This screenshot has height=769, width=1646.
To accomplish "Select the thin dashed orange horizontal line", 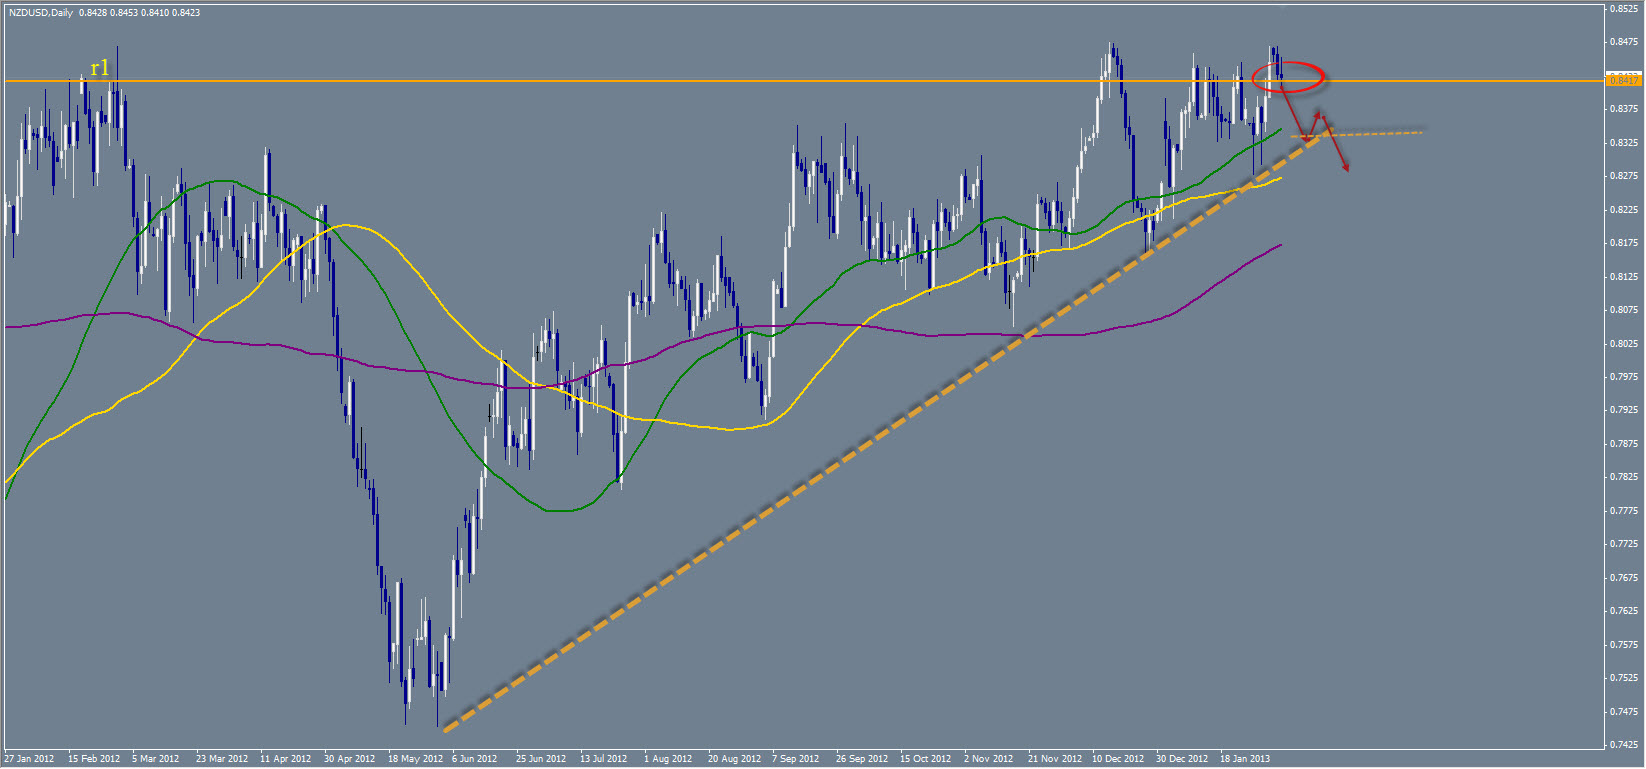I will (x=1380, y=133).
